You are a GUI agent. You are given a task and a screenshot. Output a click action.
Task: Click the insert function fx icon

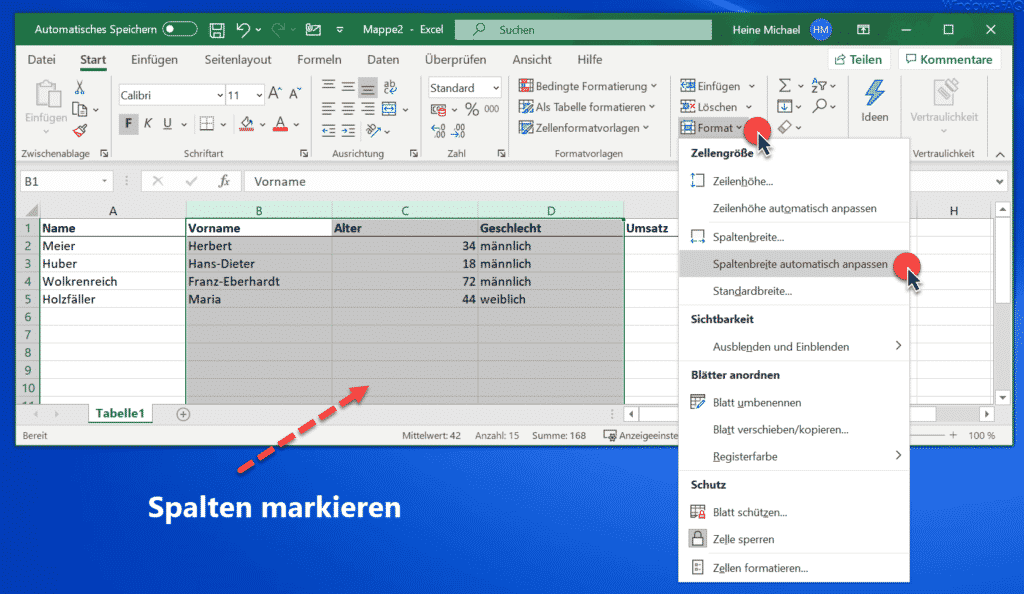[x=224, y=181]
